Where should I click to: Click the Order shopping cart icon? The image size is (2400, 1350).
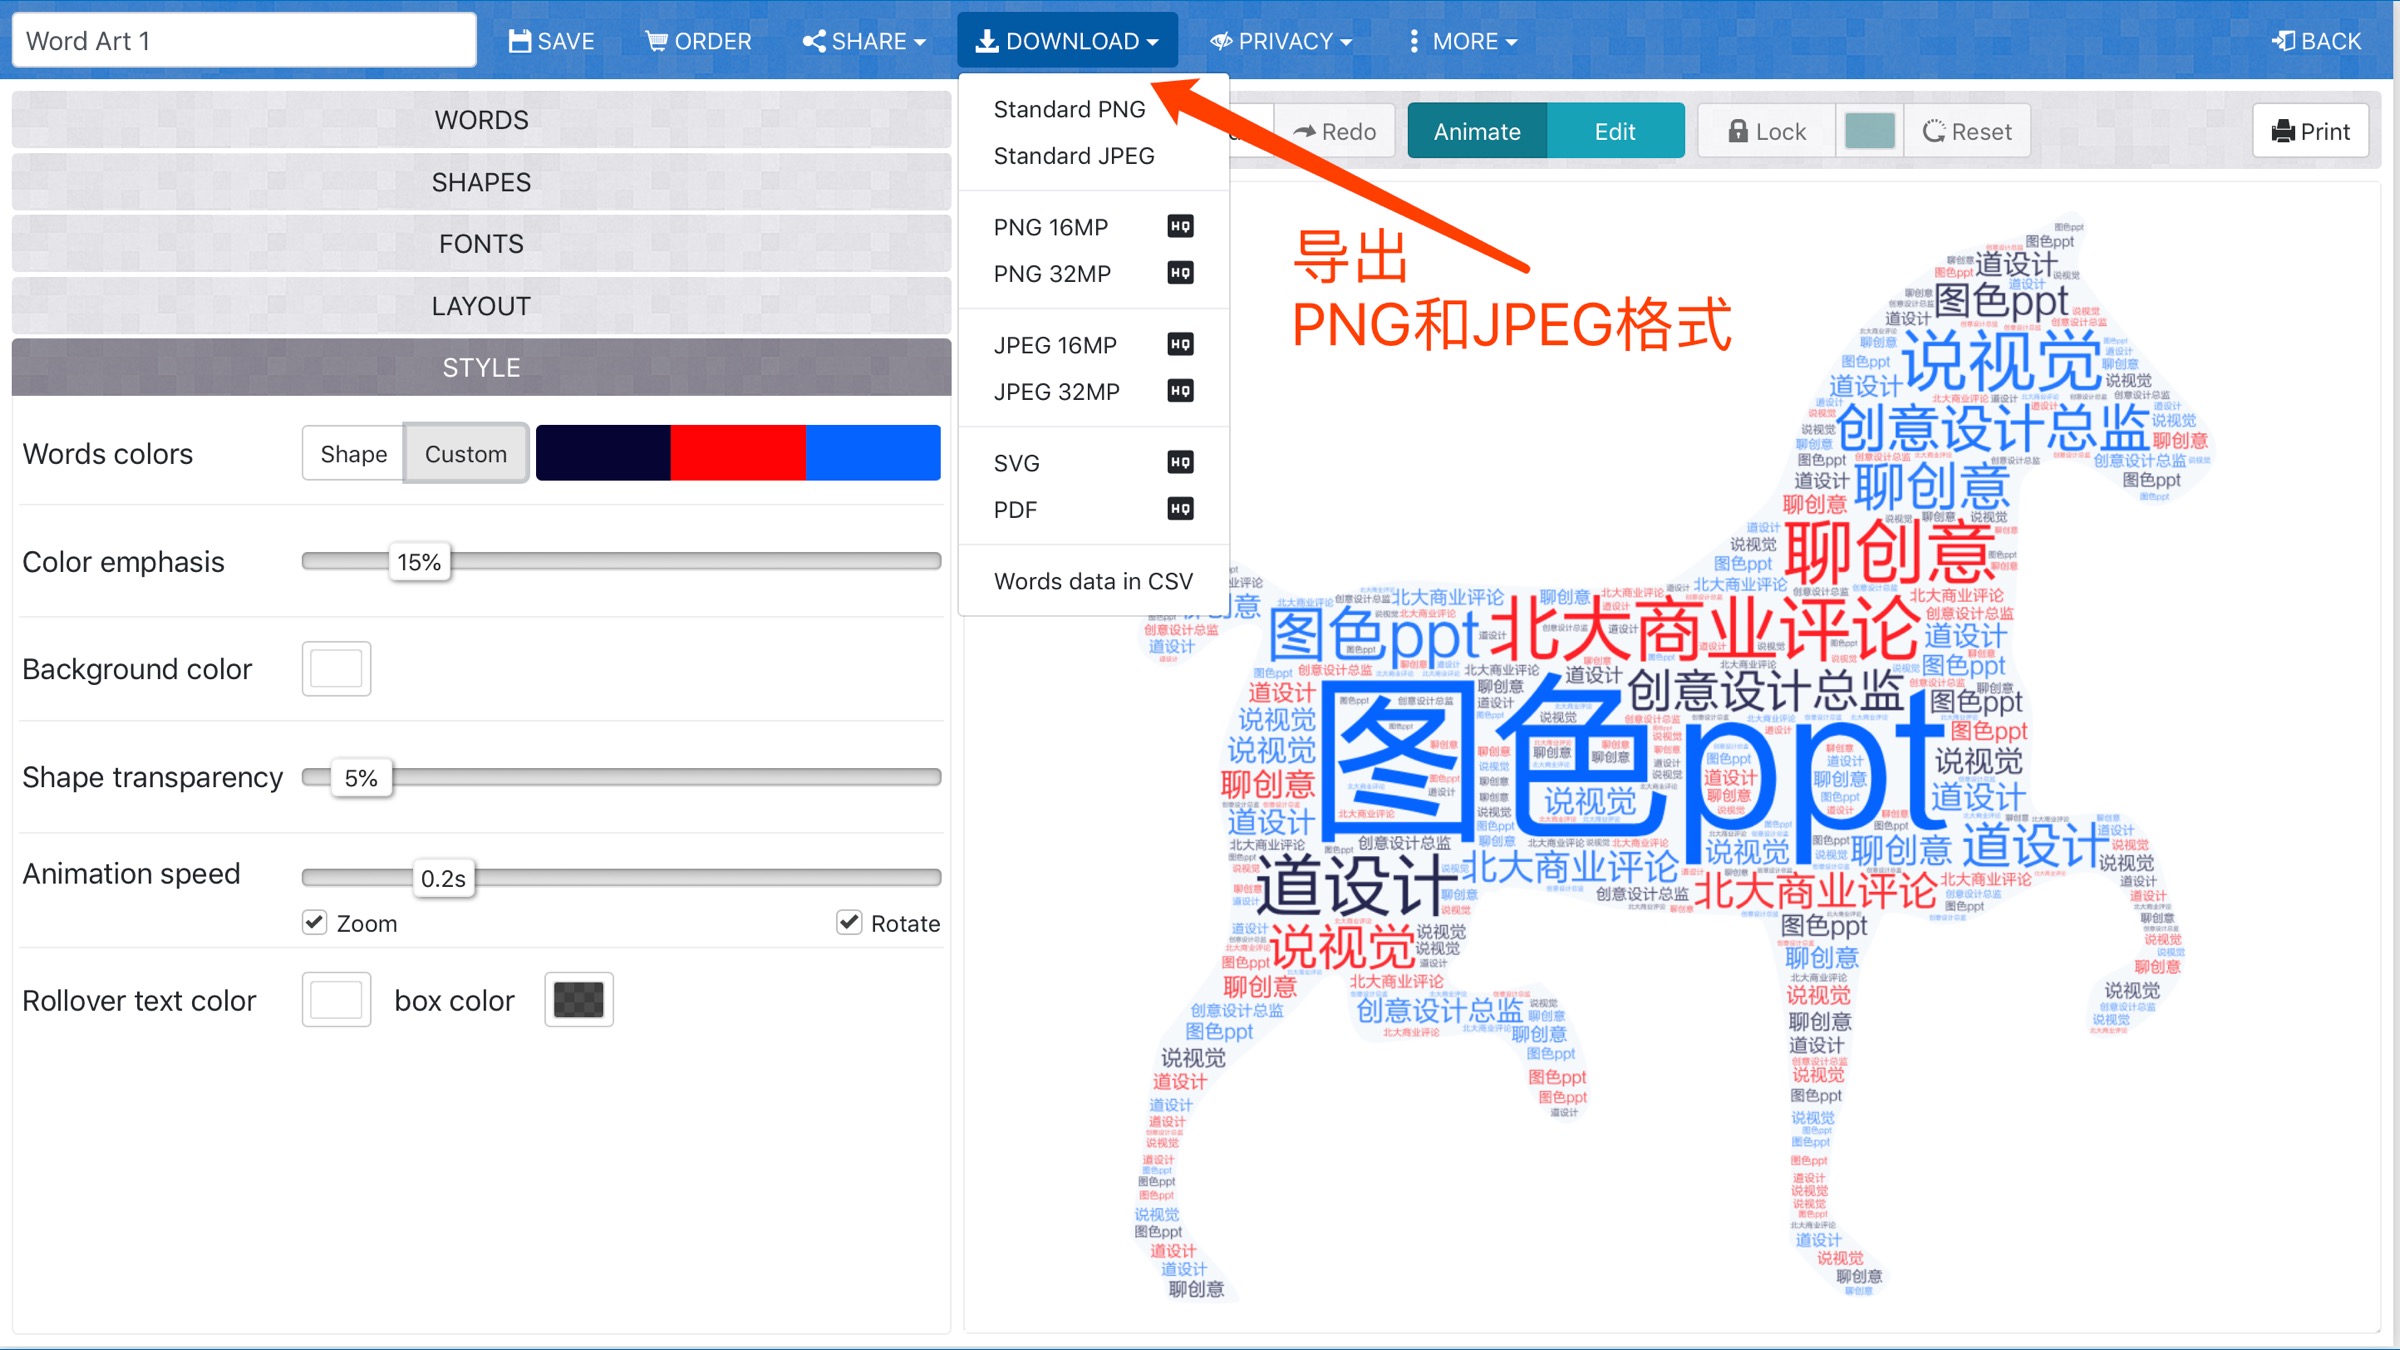click(656, 41)
